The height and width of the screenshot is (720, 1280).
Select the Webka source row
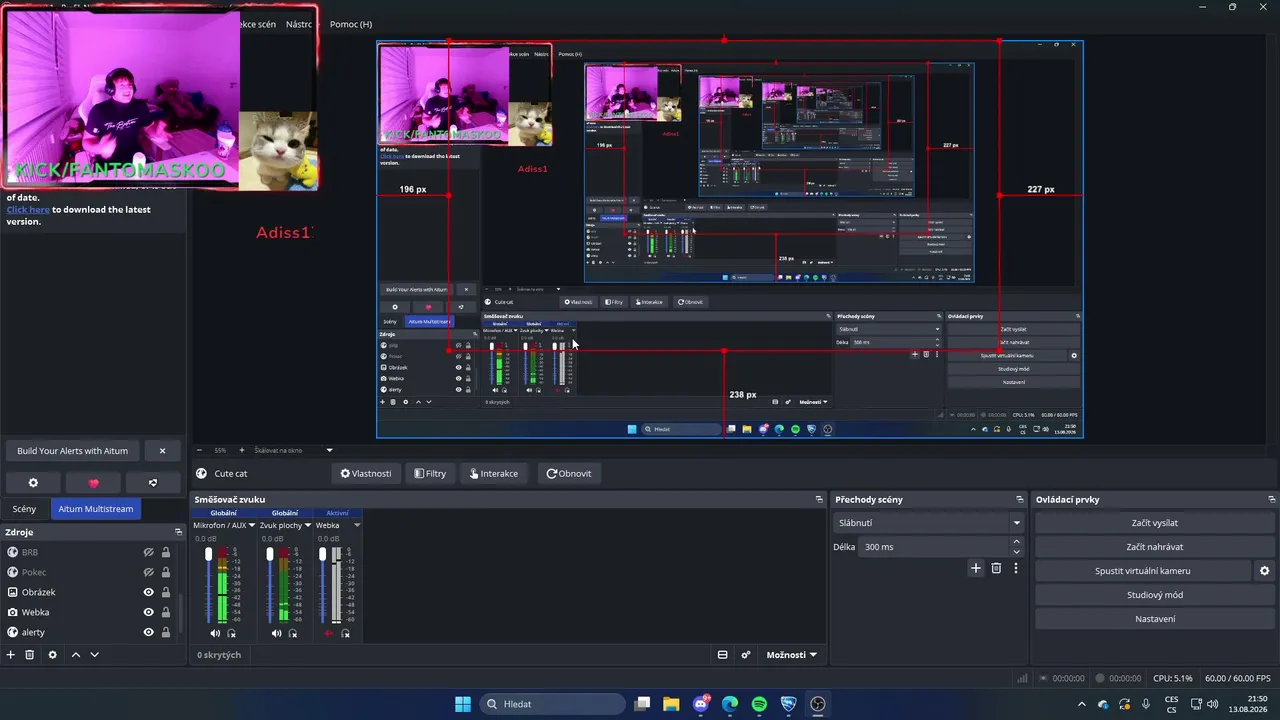(x=91, y=612)
